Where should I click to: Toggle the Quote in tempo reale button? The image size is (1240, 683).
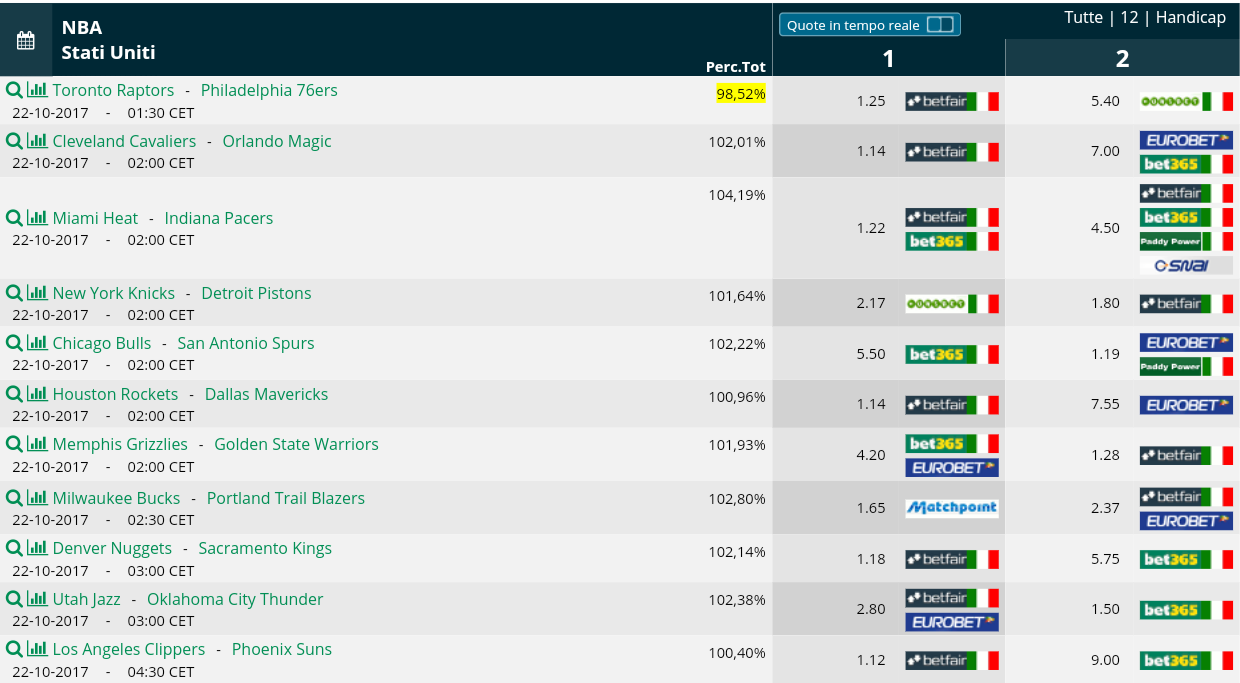pos(869,25)
